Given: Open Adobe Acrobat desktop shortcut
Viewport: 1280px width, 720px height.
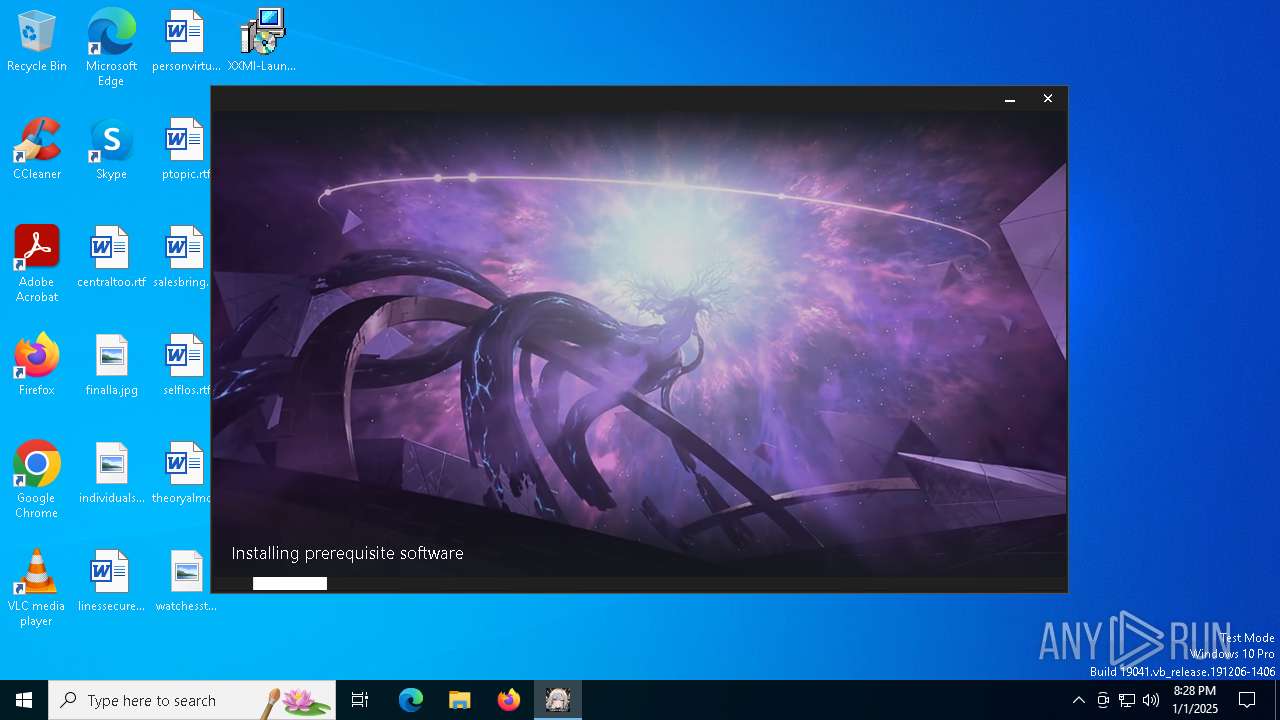Looking at the screenshot, I should (37, 264).
